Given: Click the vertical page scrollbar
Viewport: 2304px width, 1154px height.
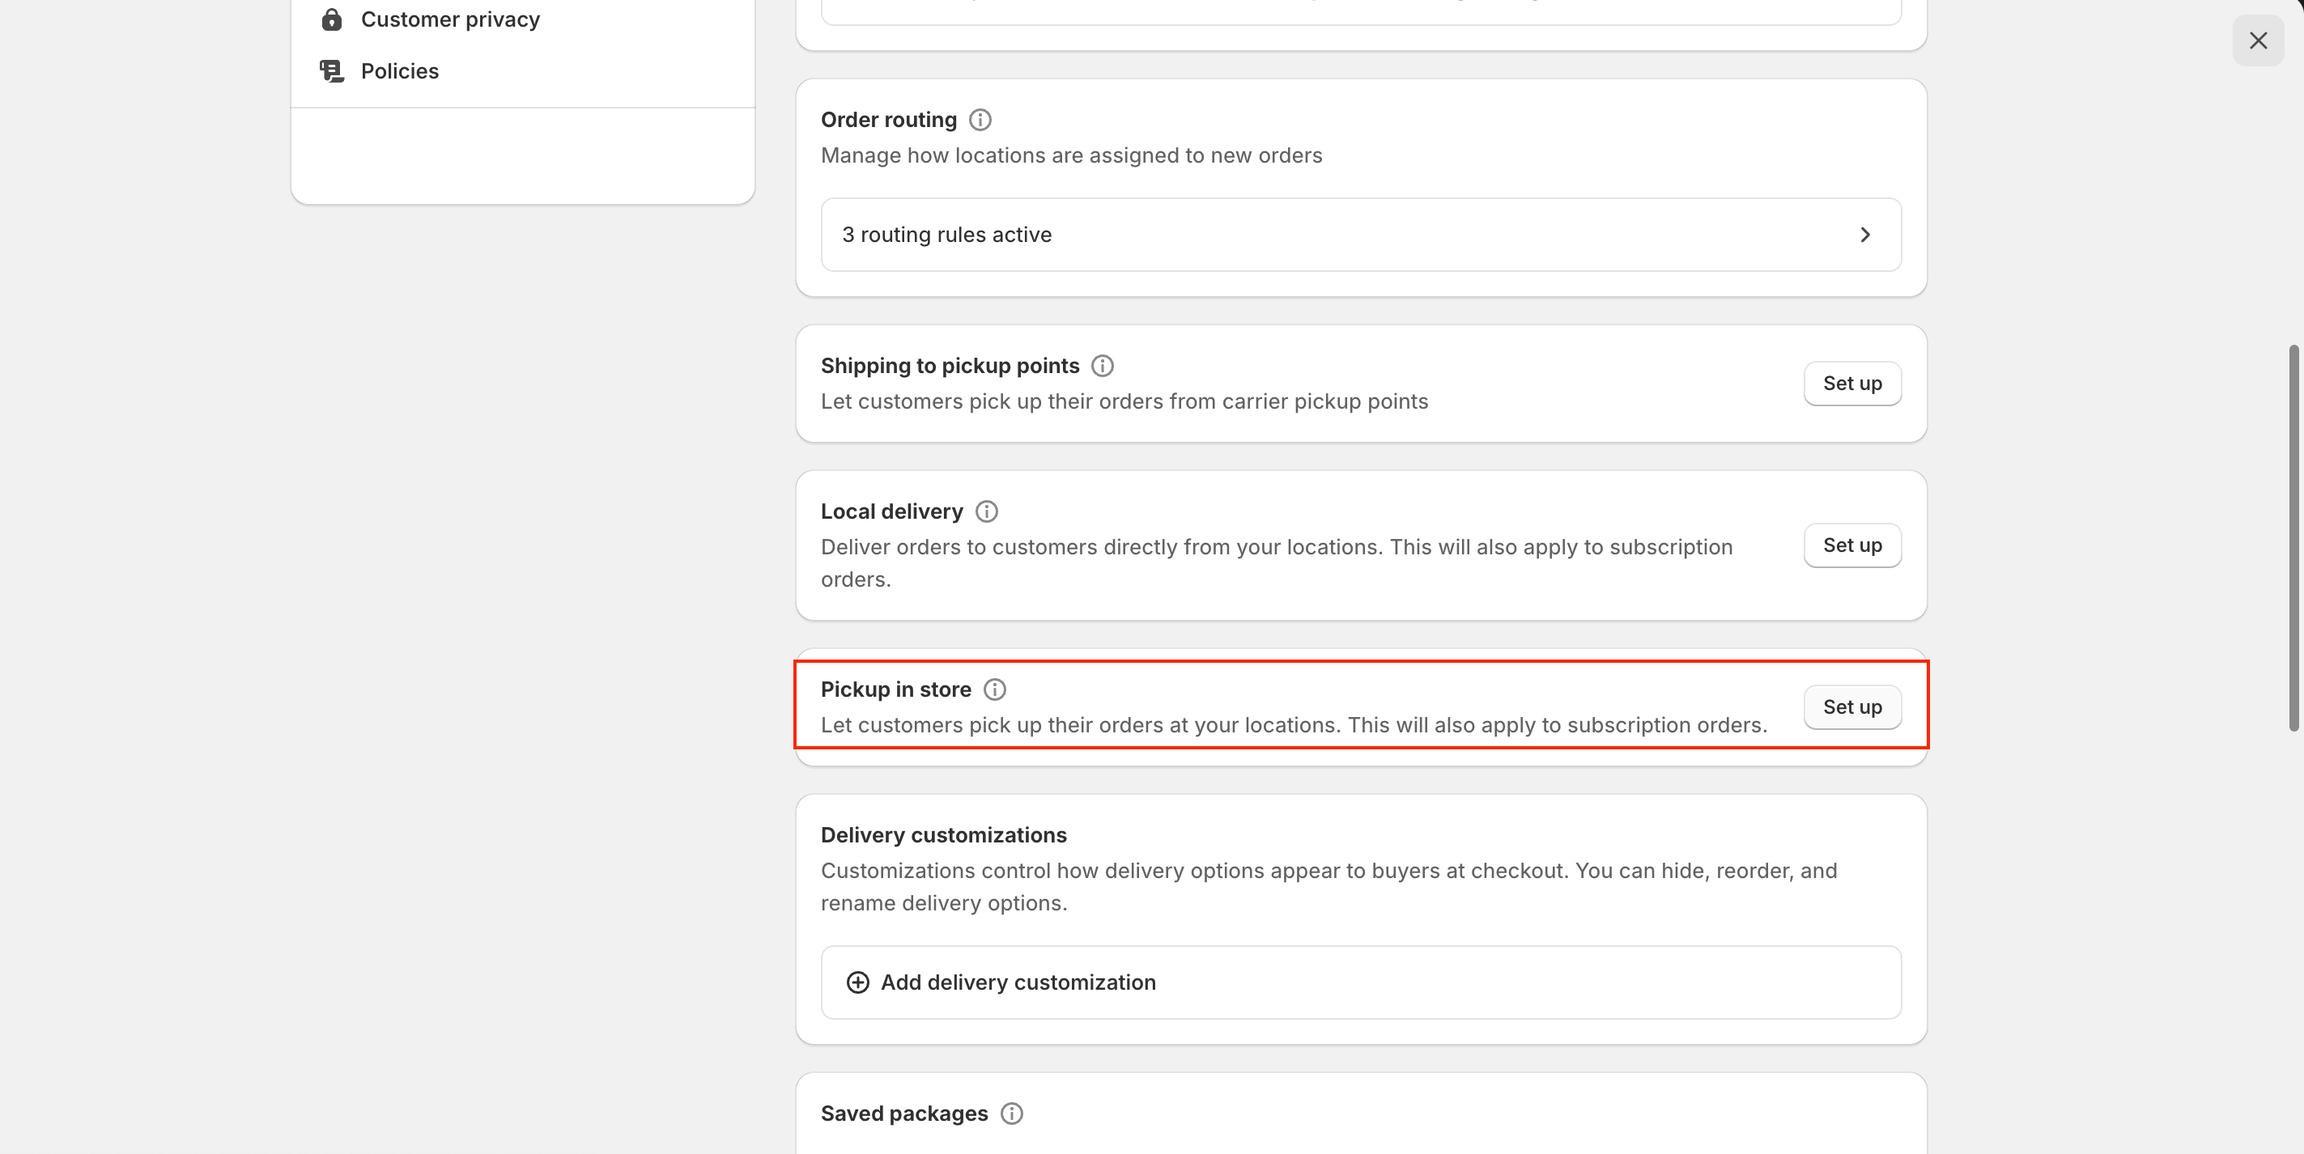Looking at the screenshot, I should (x=2294, y=538).
